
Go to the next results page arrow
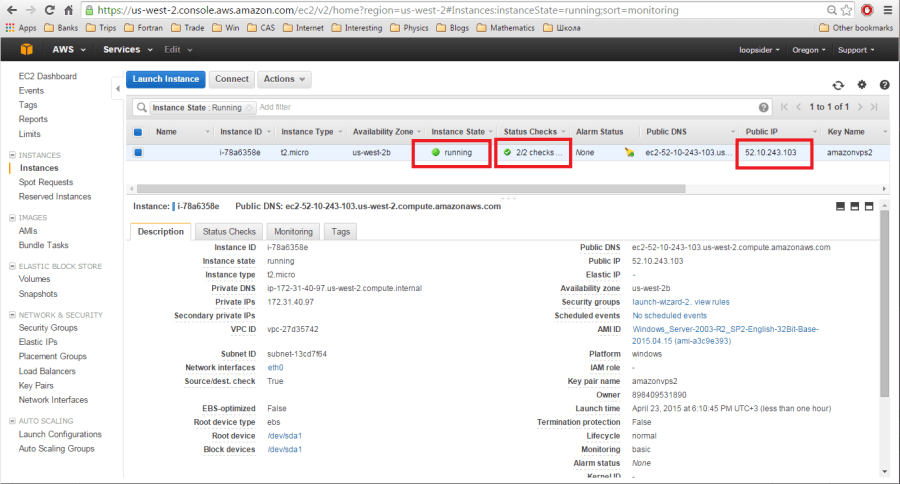pos(860,107)
